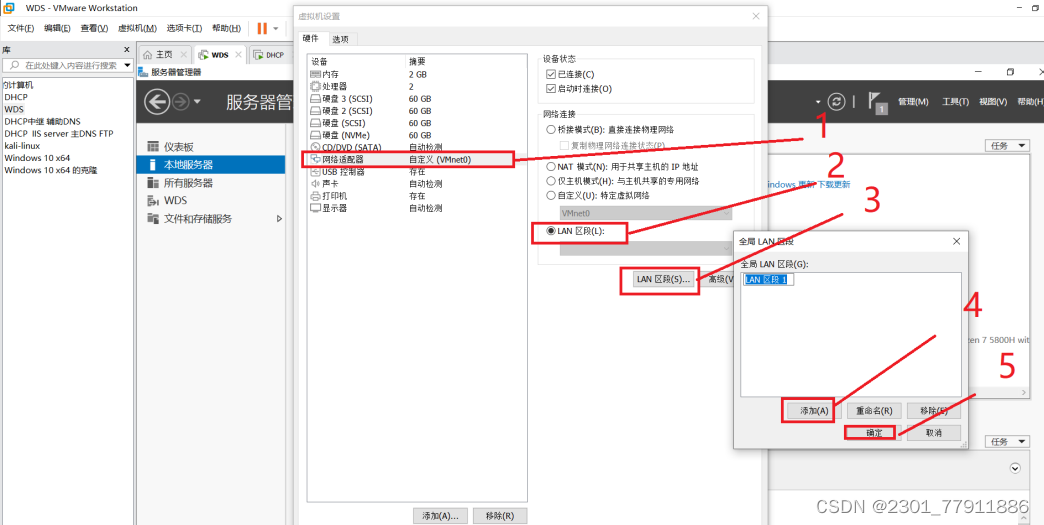Click LAN 区段 1 name field
The image size is (1044, 525).
point(769,280)
